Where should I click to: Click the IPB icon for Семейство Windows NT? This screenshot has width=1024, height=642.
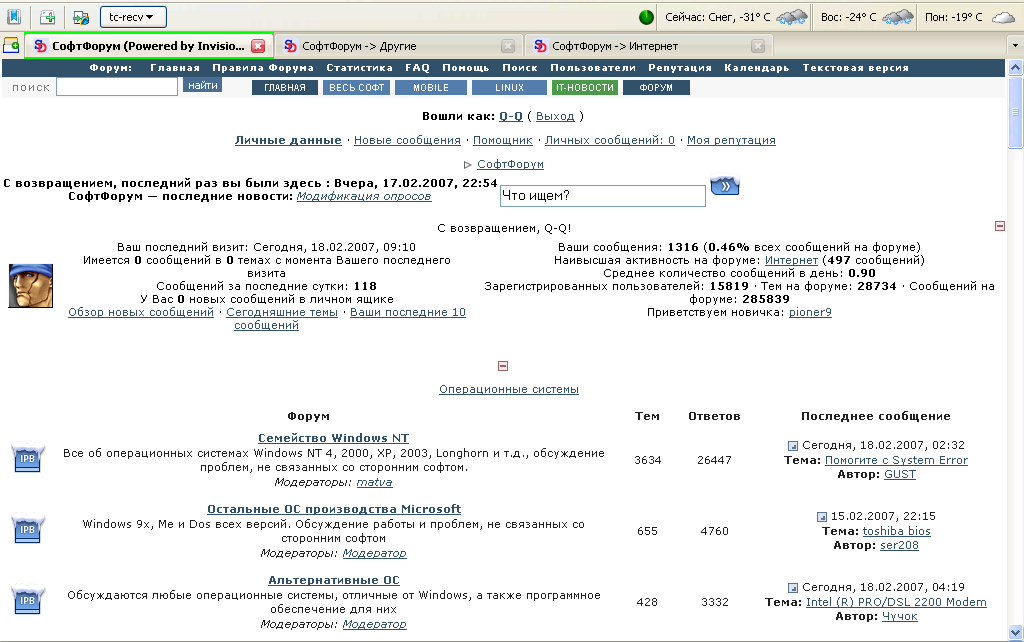click(x=27, y=458)
